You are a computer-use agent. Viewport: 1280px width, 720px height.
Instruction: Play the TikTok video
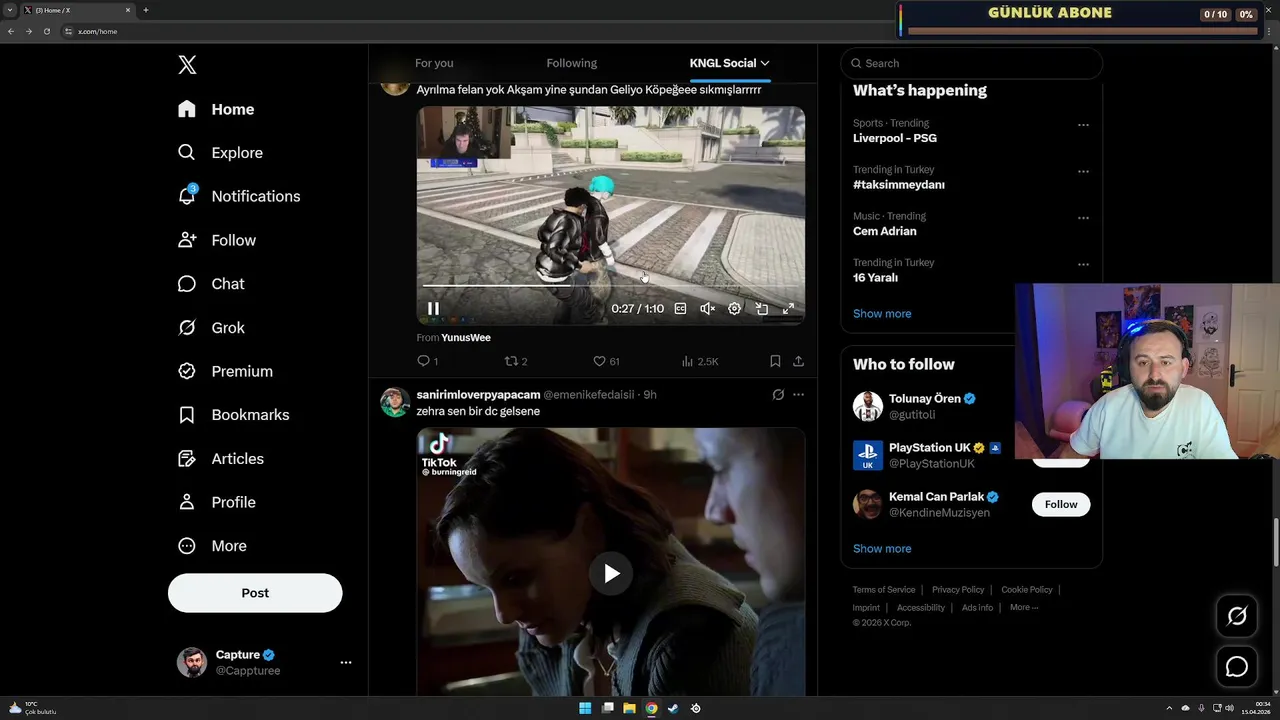[x=611, y=573]
